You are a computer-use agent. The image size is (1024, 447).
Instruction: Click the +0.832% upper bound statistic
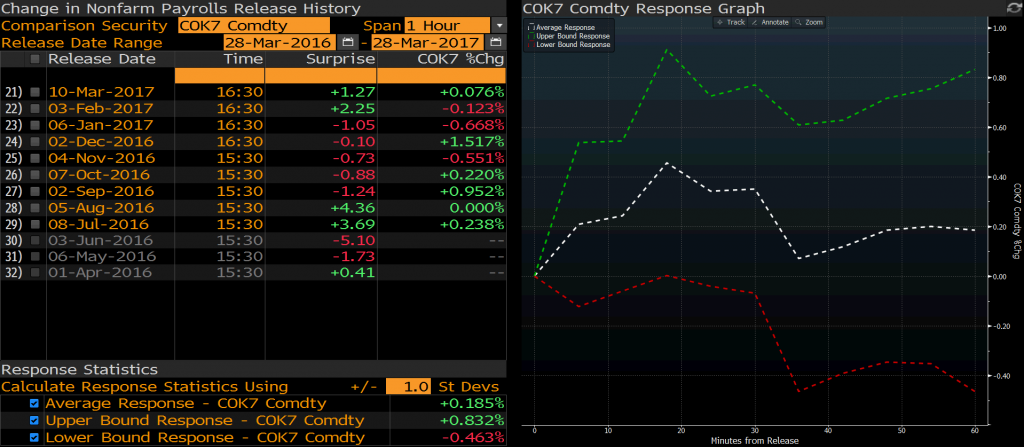point(473,421)
